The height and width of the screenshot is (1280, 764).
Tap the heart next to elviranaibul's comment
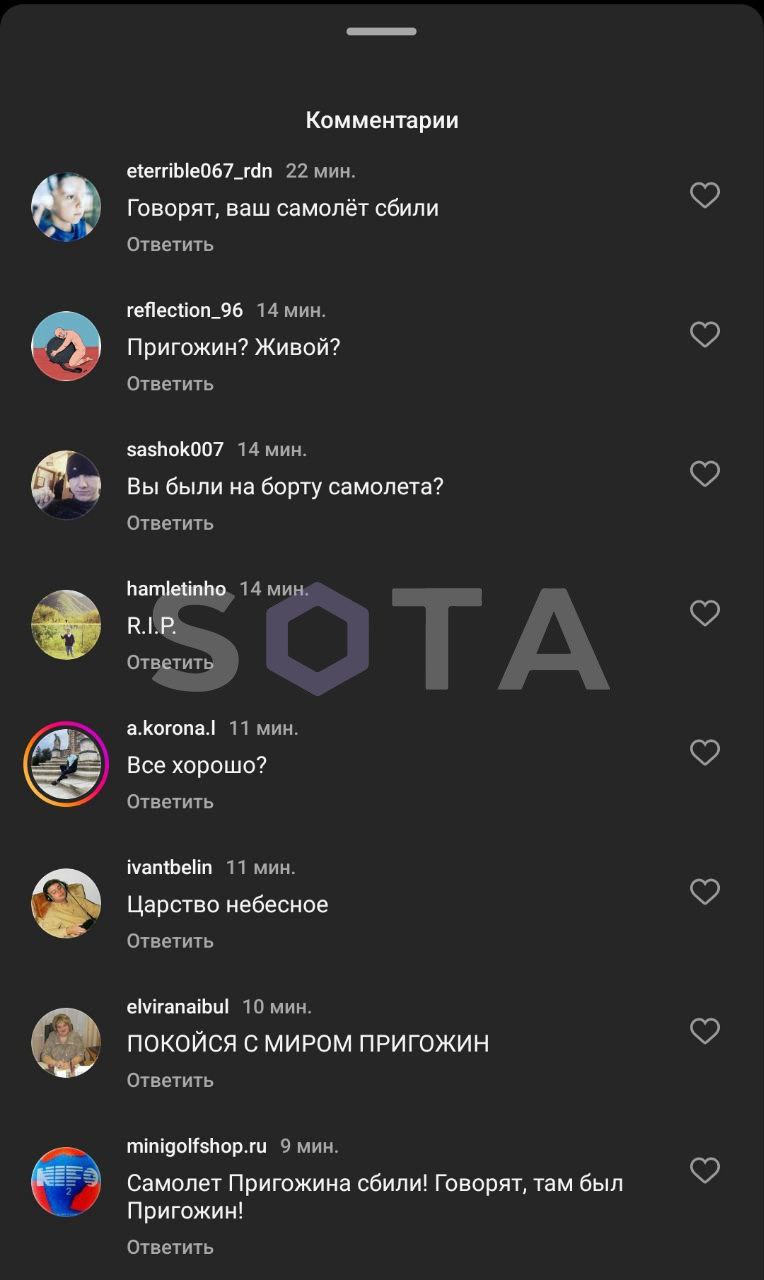pyautogui.click(x=705, y=1030)
